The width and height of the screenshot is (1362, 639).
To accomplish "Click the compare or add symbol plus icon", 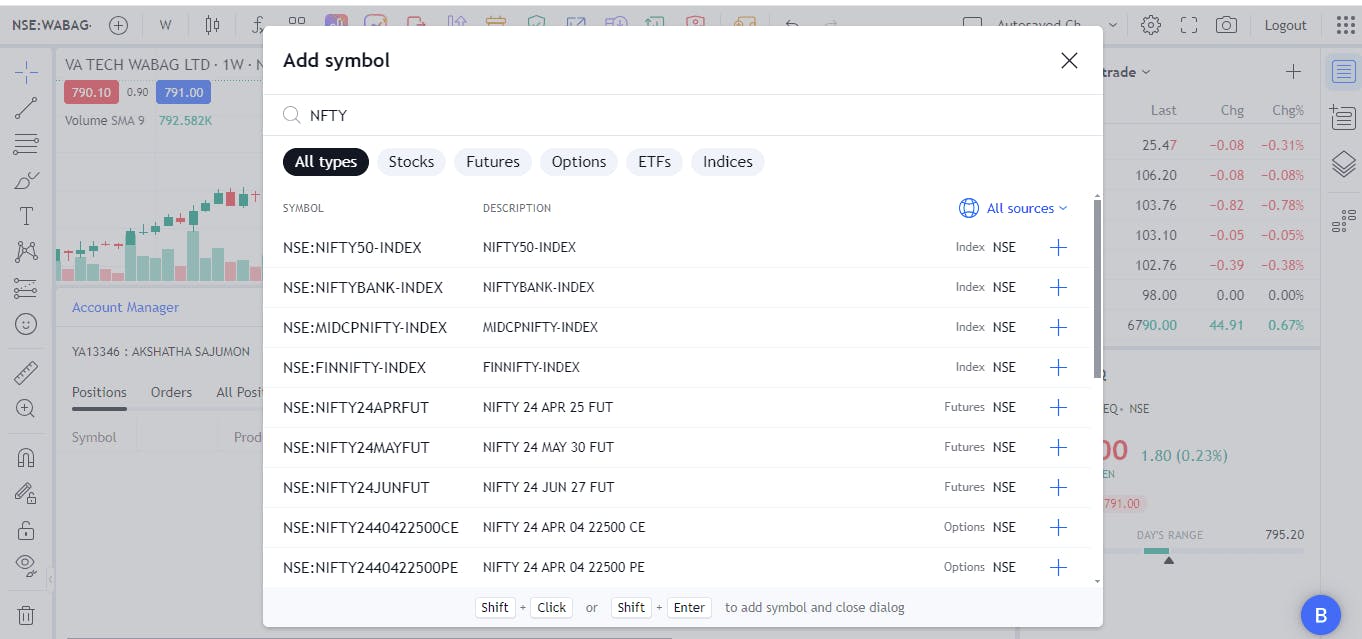I will [x=118, y=25].
